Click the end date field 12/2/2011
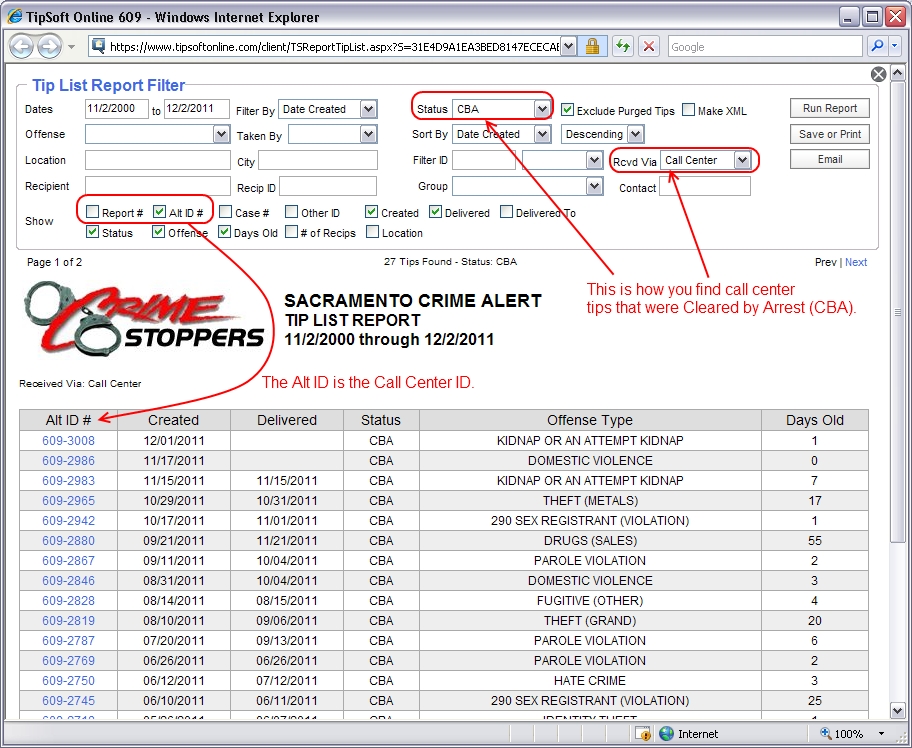The width and height of the screenshot is (912, 748). coord(197,109)
